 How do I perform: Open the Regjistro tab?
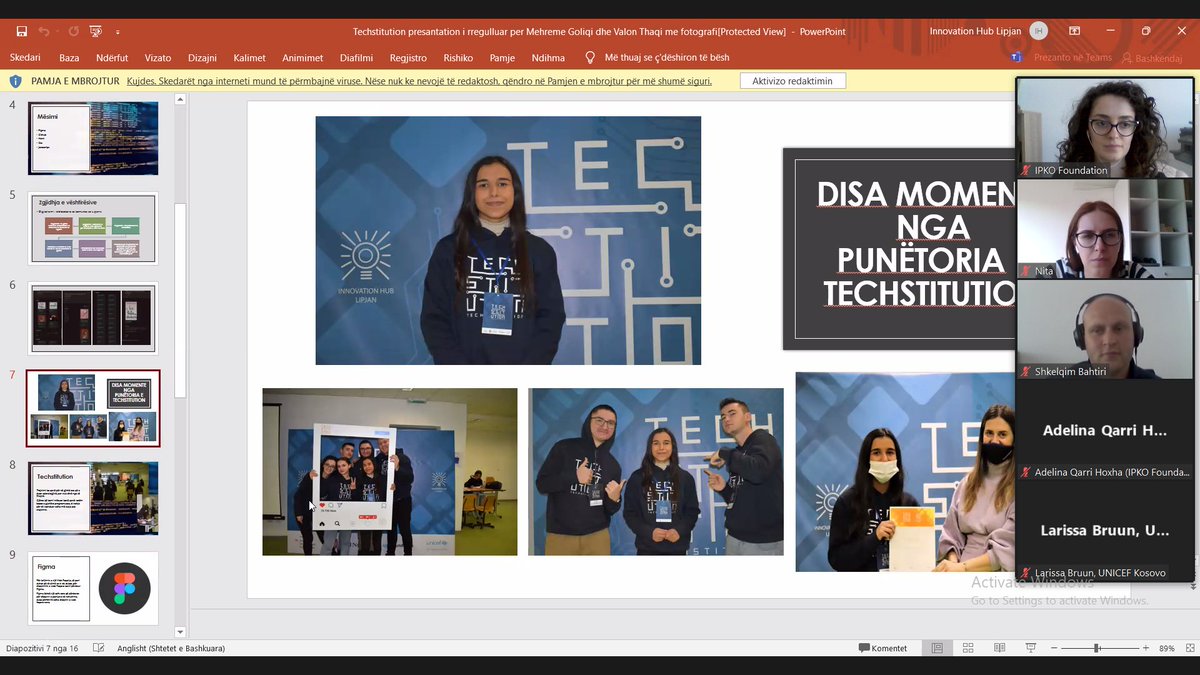(408, 58)
